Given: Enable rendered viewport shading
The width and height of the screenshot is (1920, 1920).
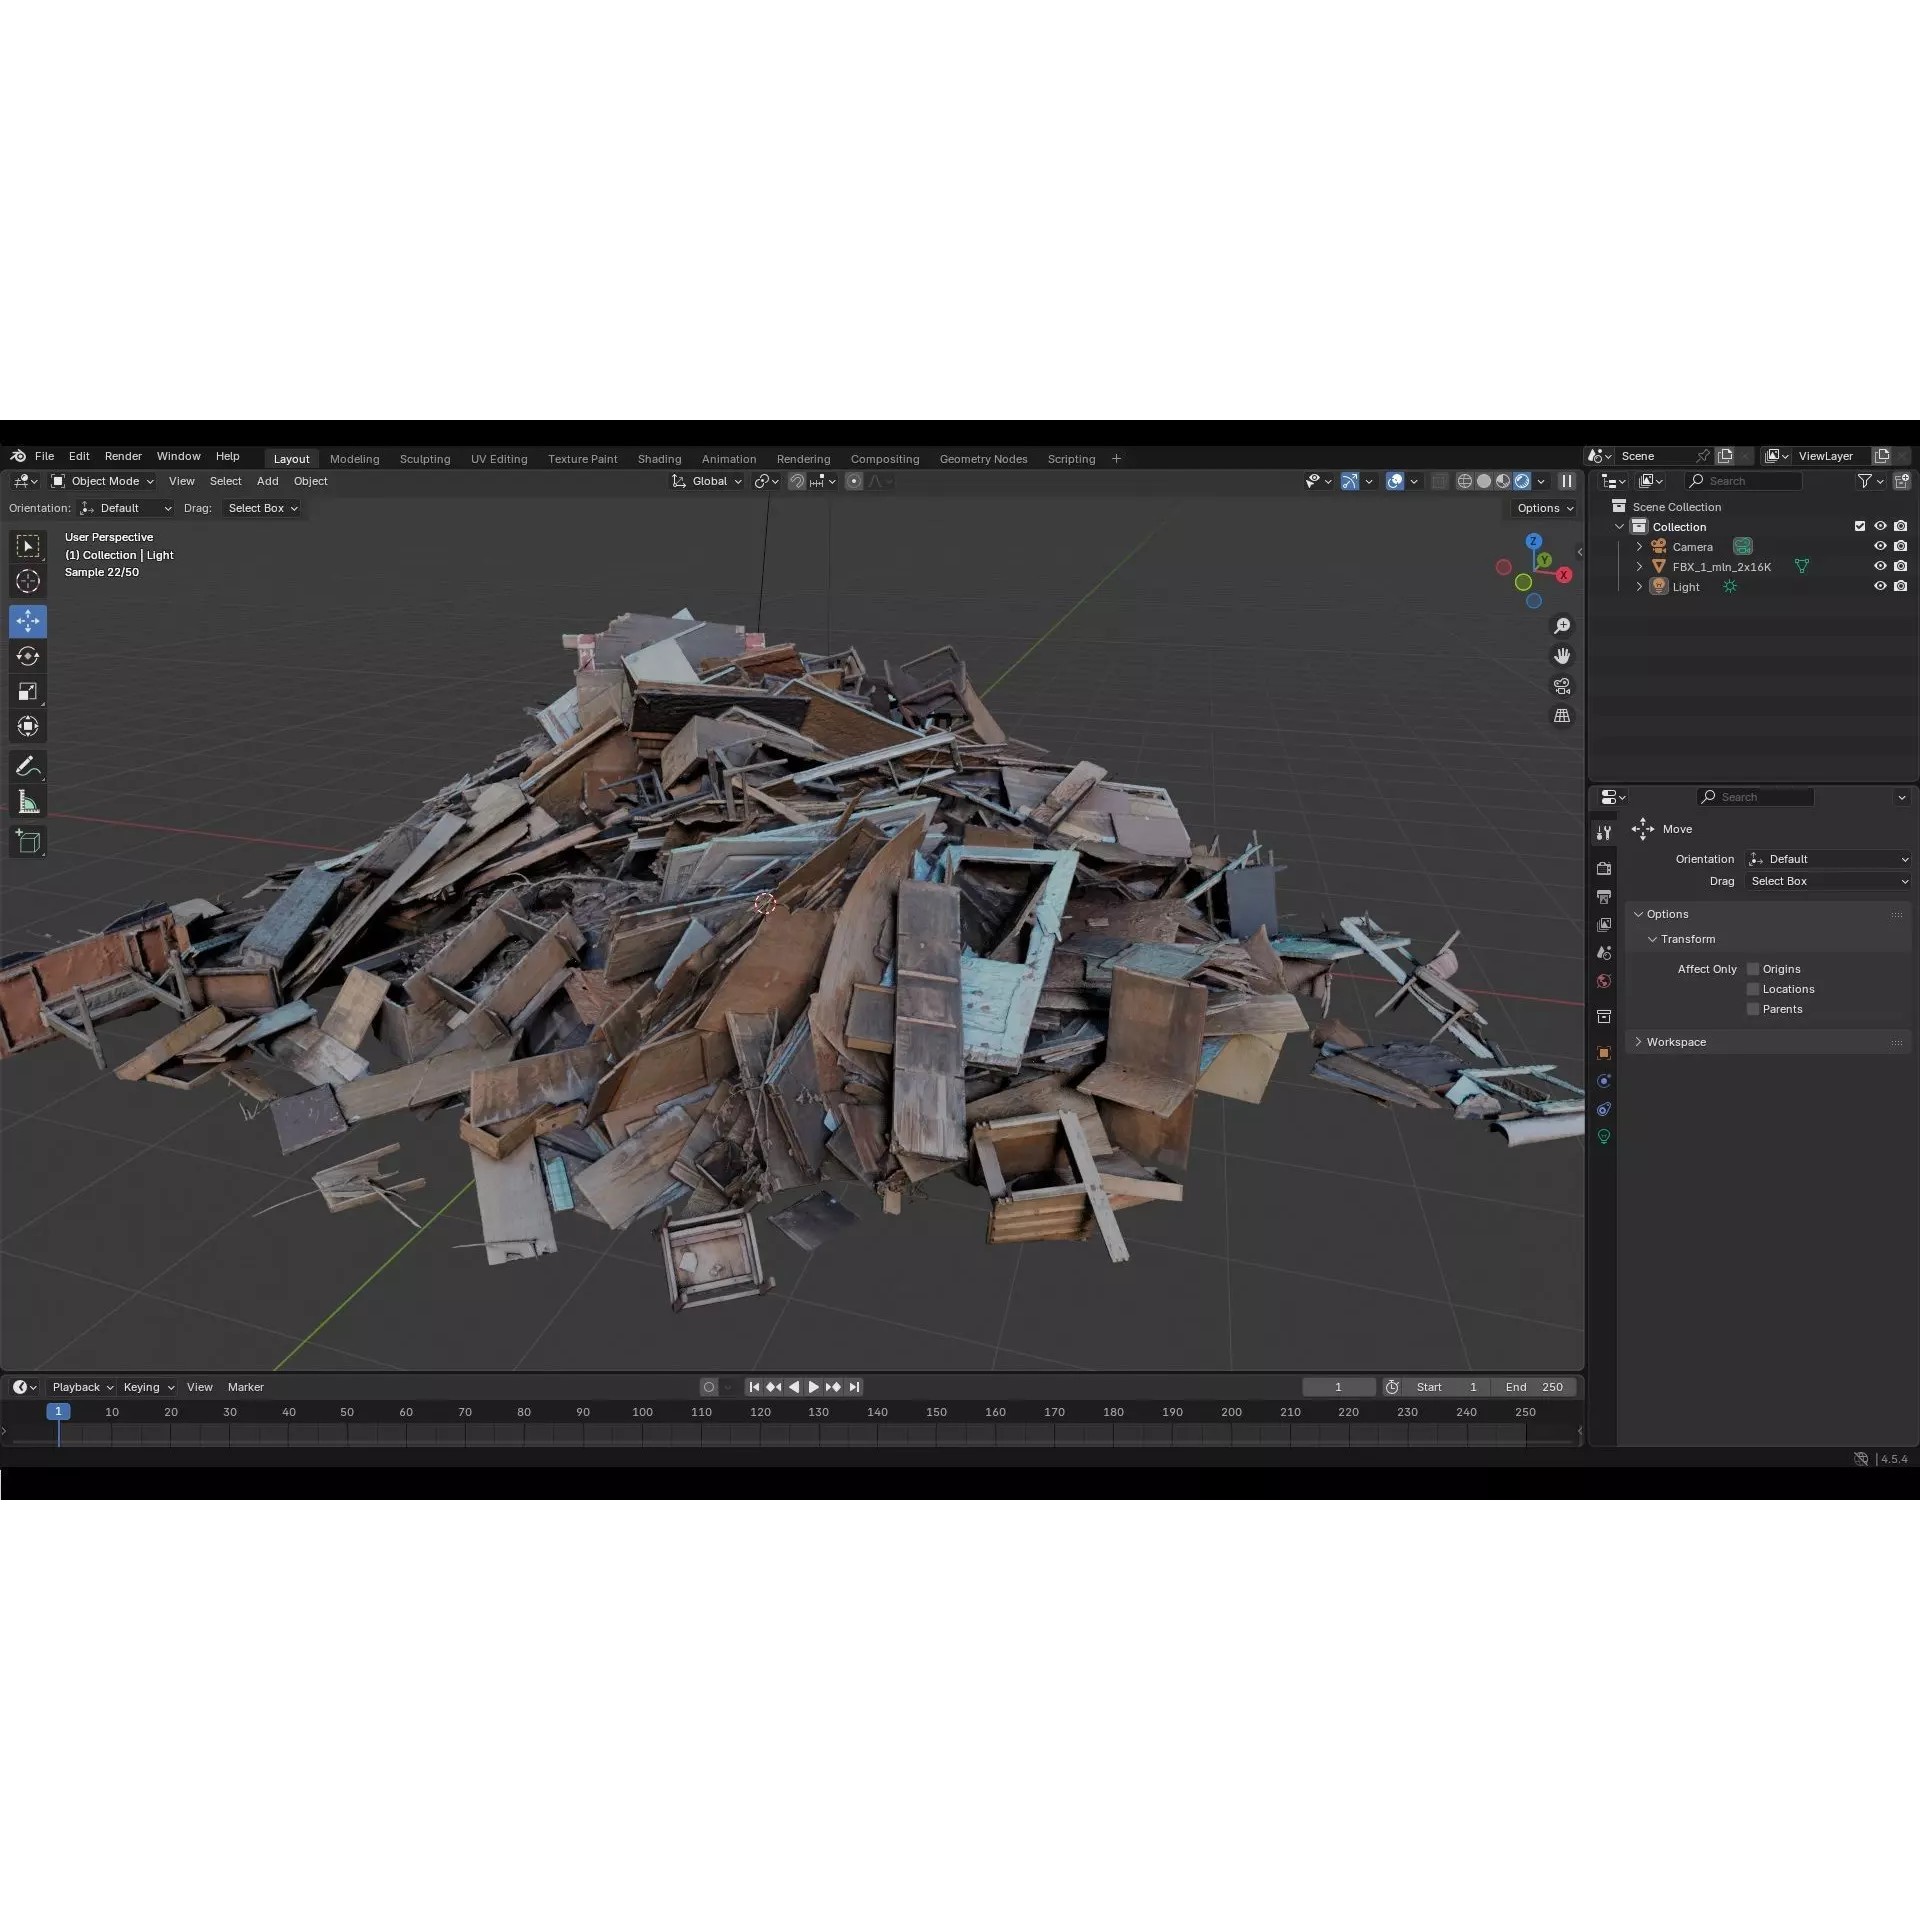Looking at the screenshot, I should (x=1523, y=481).
